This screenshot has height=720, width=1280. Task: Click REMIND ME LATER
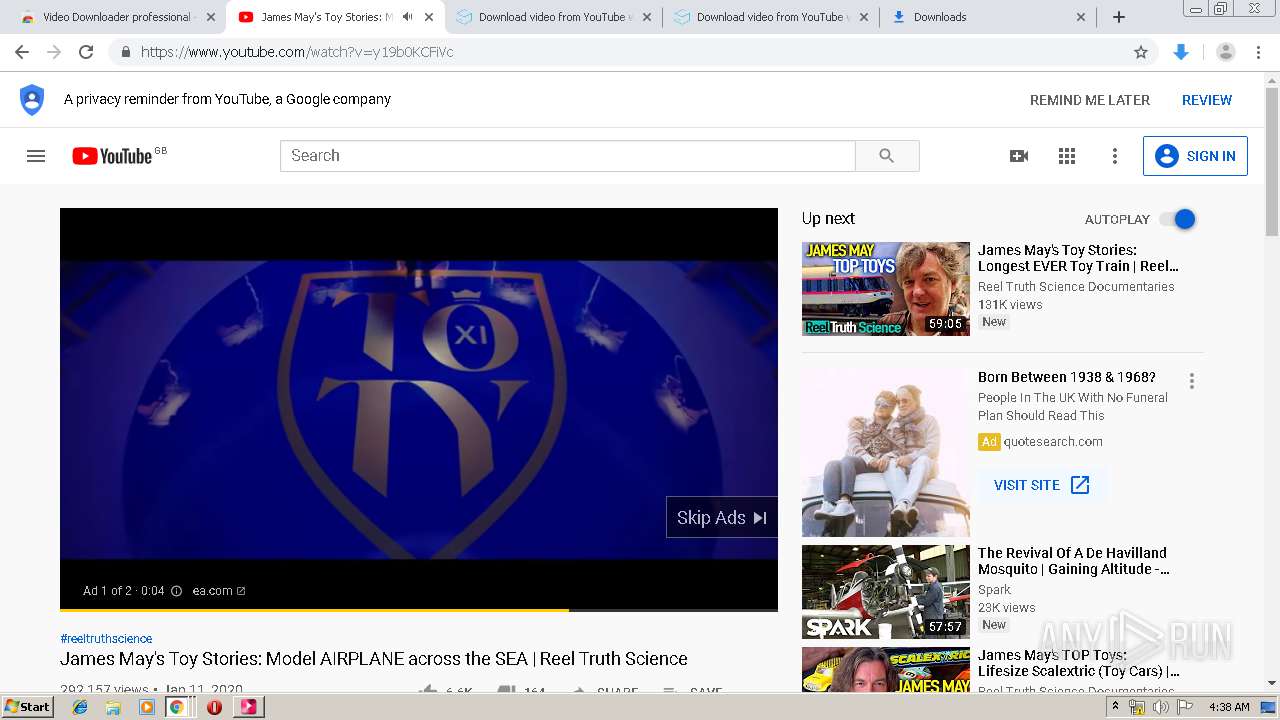[1090, 100]
